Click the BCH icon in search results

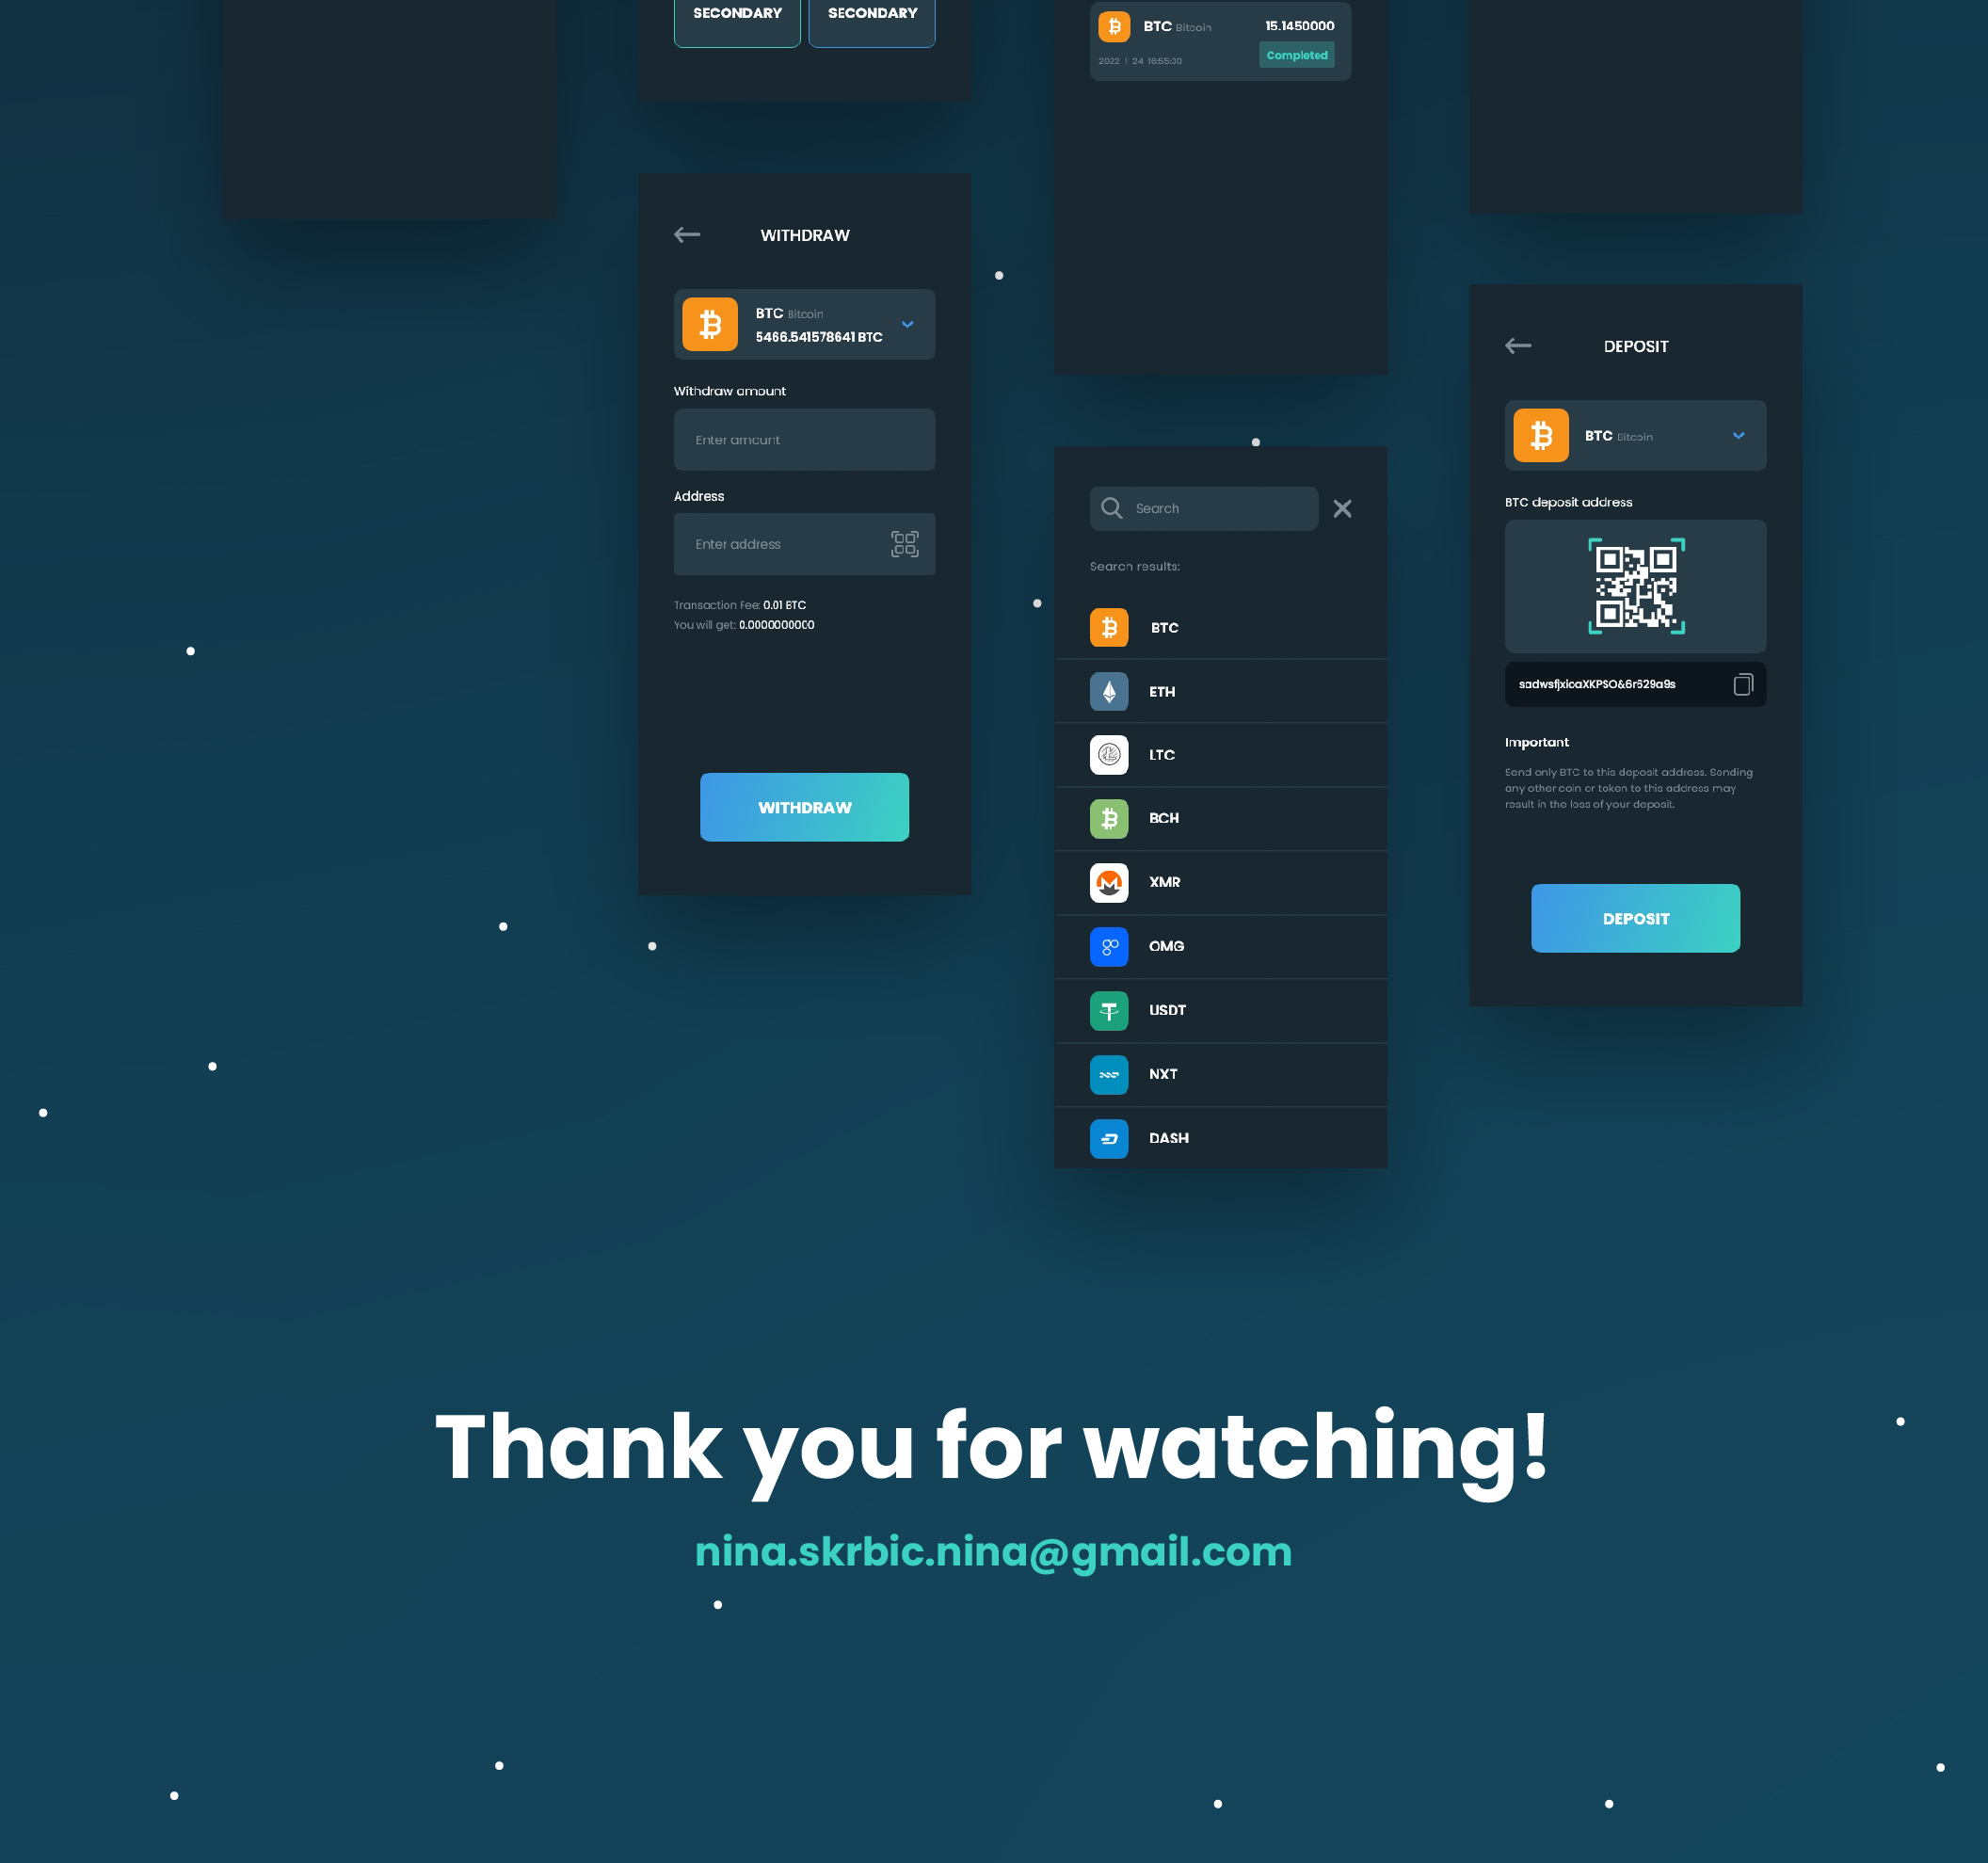coord(1110,818)
